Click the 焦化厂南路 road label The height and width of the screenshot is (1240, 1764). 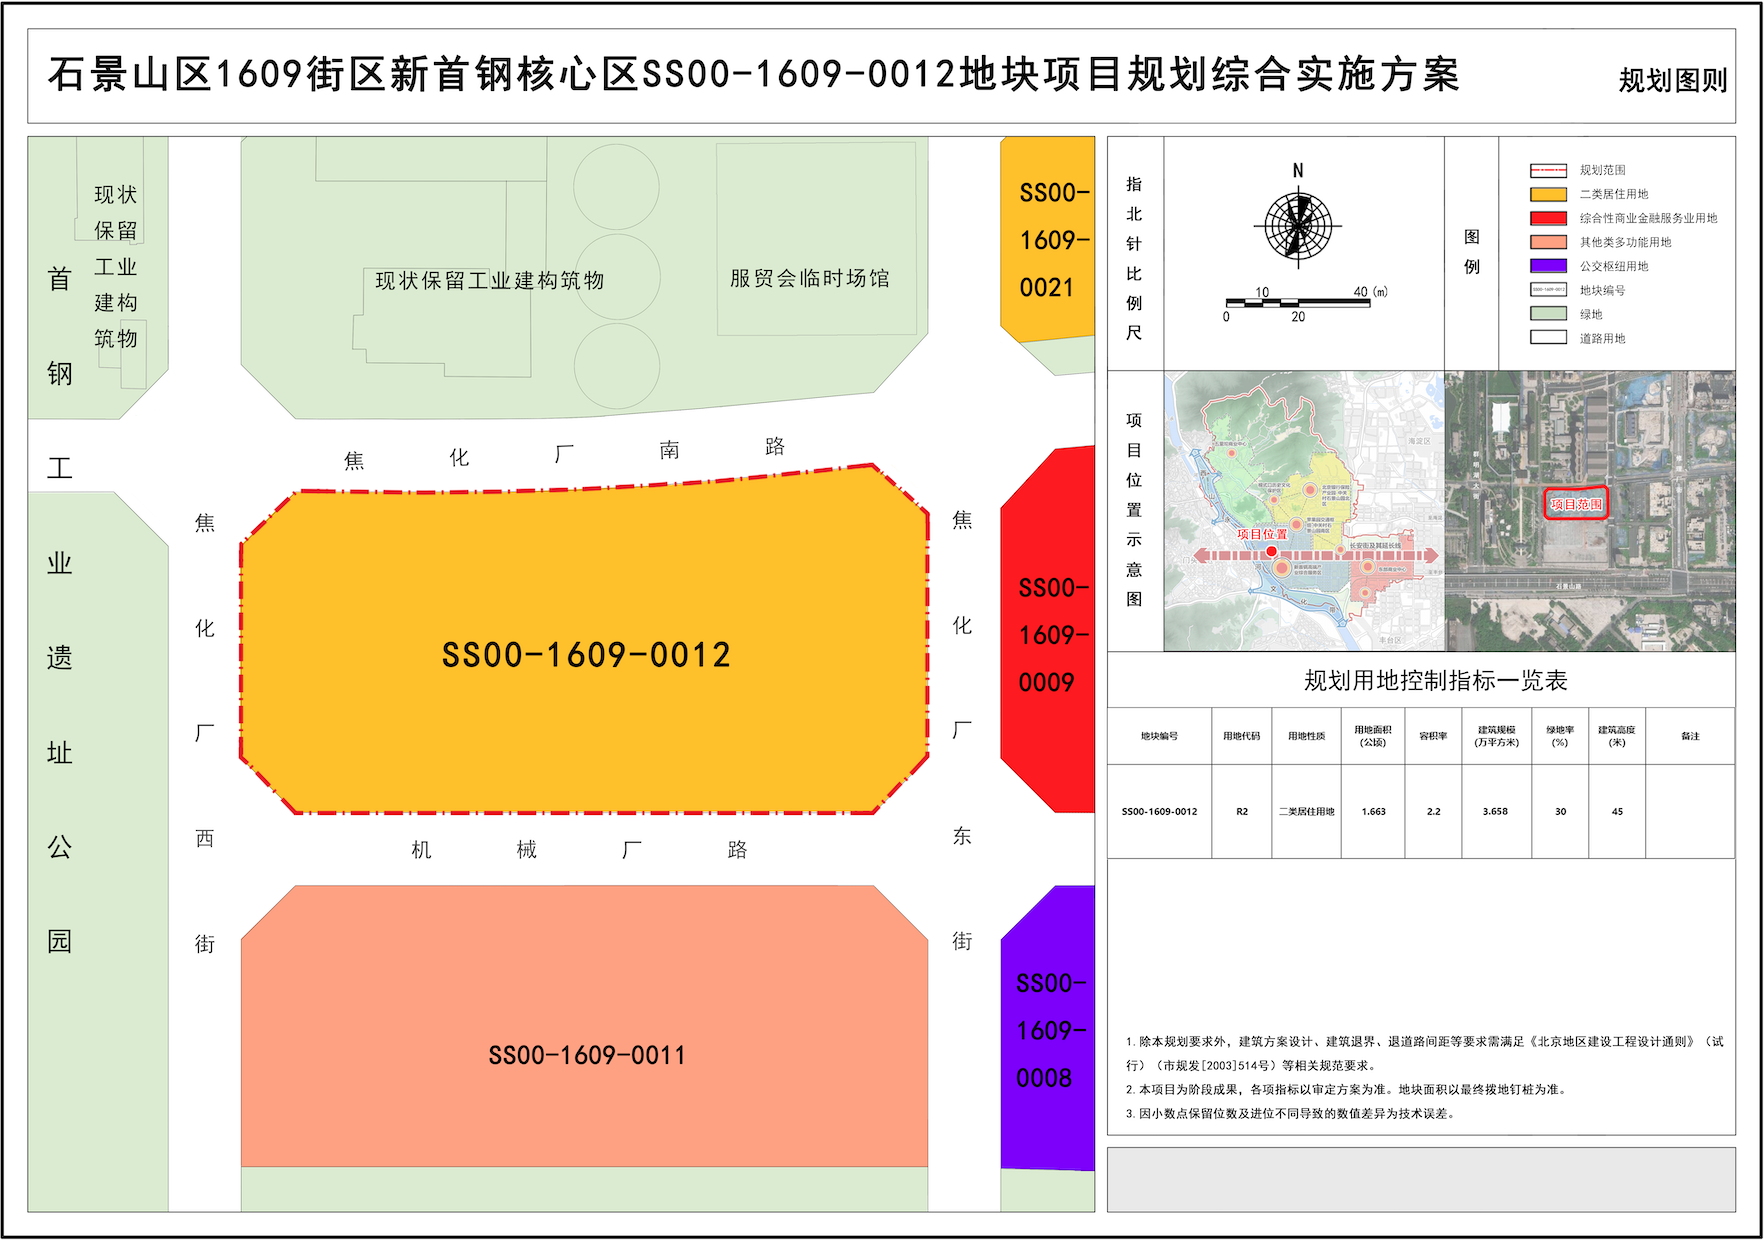click(x=565, y=453)
